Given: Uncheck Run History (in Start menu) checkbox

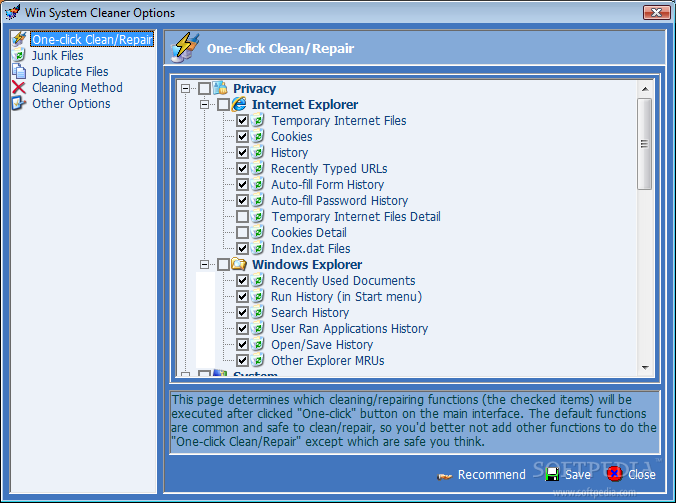Looking at the screenshot, I should coord(242,297).
